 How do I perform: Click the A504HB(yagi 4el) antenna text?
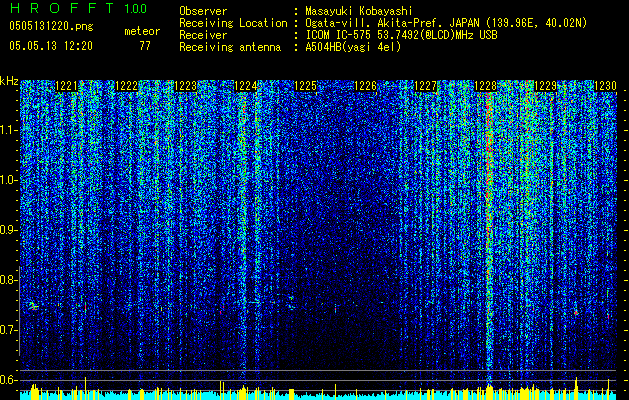click(353, 47)
